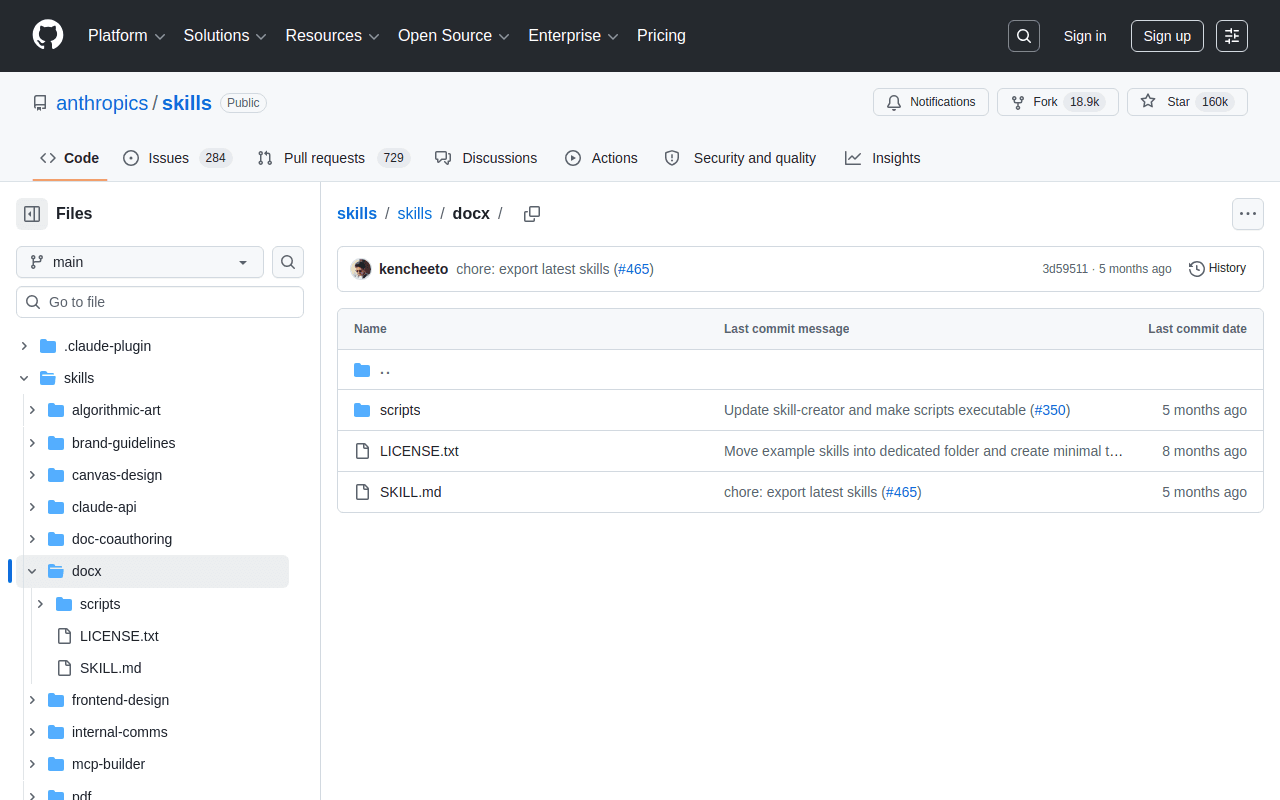Collapse the skills folder chevron in the tree
This screenshot has width=1280, height=800.
pyautogui.click(x=24, y=378)
